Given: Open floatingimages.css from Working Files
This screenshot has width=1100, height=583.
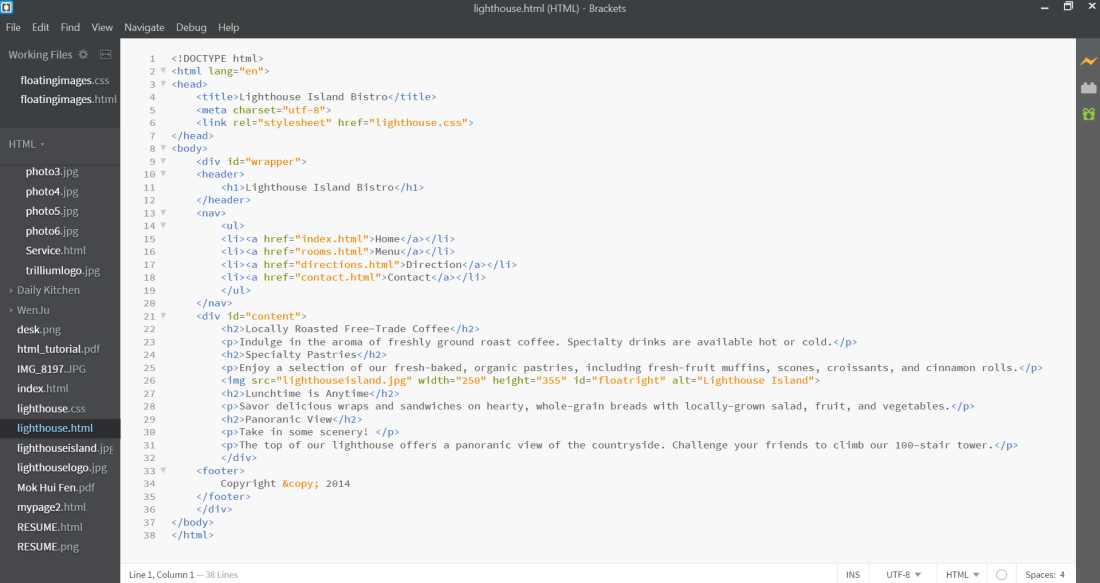Looking at the screenshot, I should [x=66, y=80].
